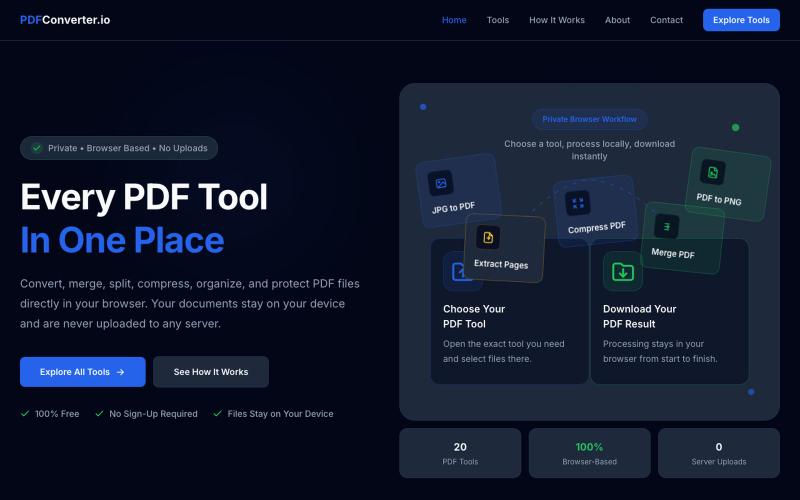The width and height of the screenshot is (800, 500).
Task: Click the In One Place headline
Action: pos(122,240)
